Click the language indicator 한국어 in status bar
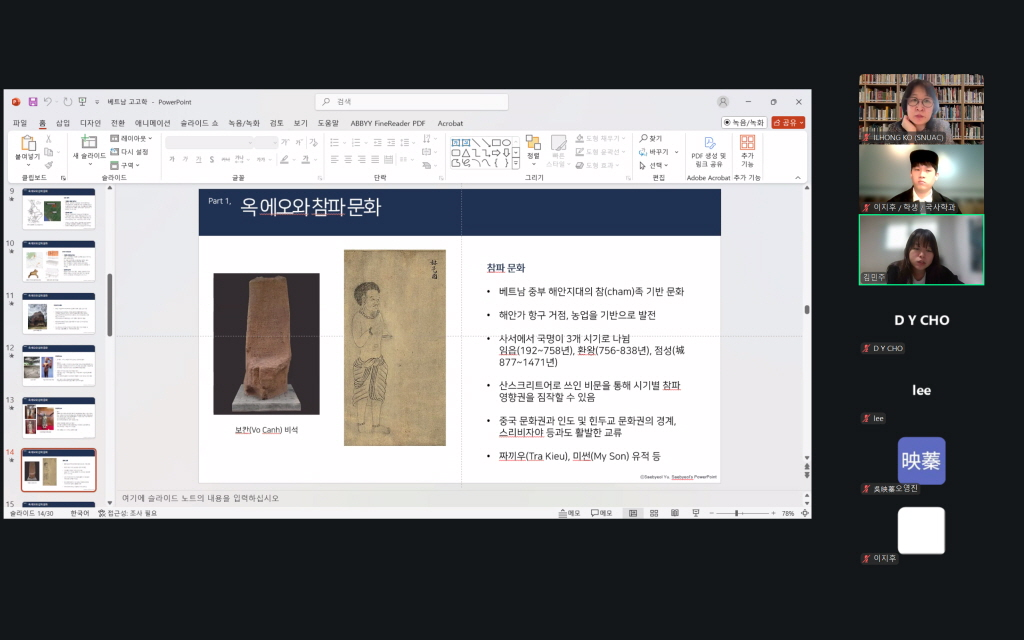The height and width of the screenshot is (640, 1024). coord(80,513)
